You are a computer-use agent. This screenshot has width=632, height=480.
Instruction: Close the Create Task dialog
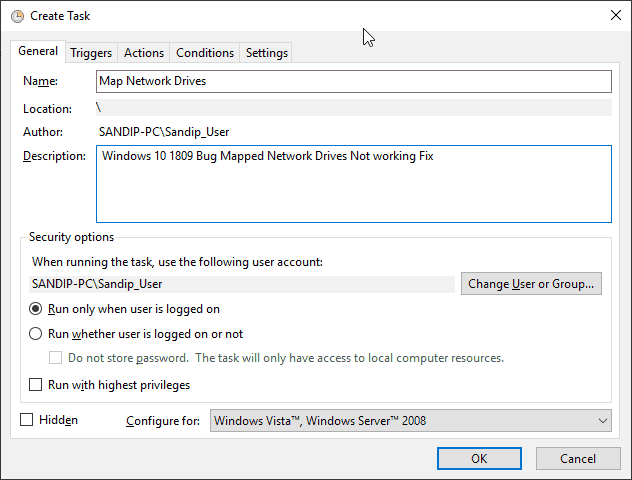point(615,15)
